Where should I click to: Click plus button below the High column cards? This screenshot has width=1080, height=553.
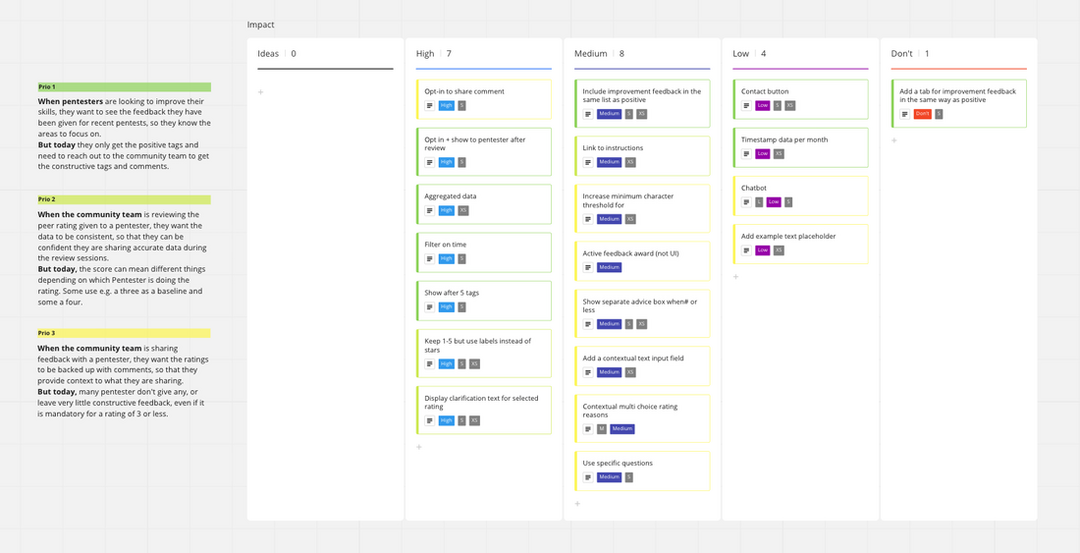click(418, 447)
